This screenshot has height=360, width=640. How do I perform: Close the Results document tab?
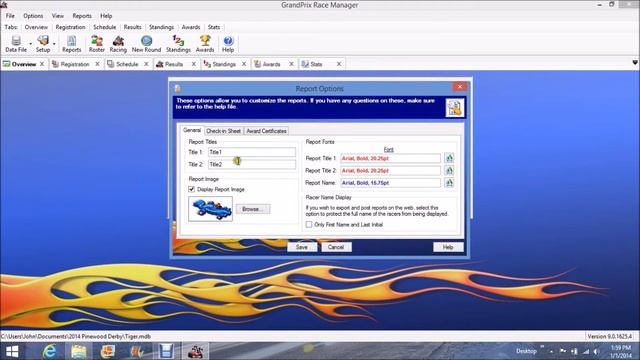[x=194, y=64]
